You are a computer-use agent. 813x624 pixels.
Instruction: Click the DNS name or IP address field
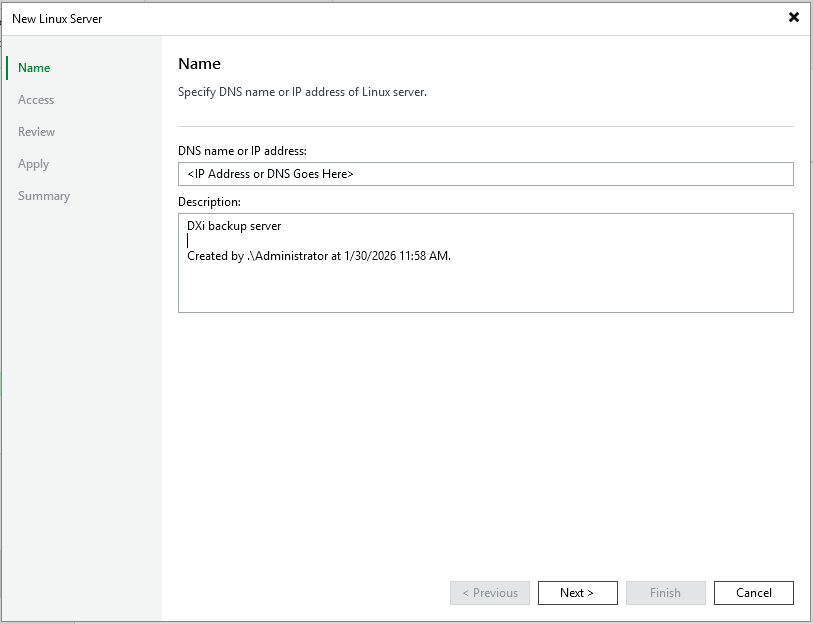(x=485, y=174)
